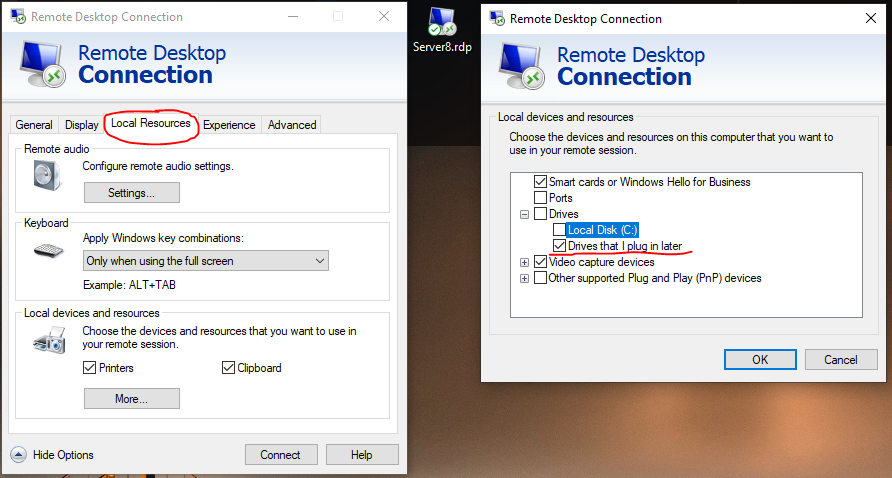This screenshot has width=892, height=478.
Task: Click the monitor logo in right dialog banner
Action: 522,66
